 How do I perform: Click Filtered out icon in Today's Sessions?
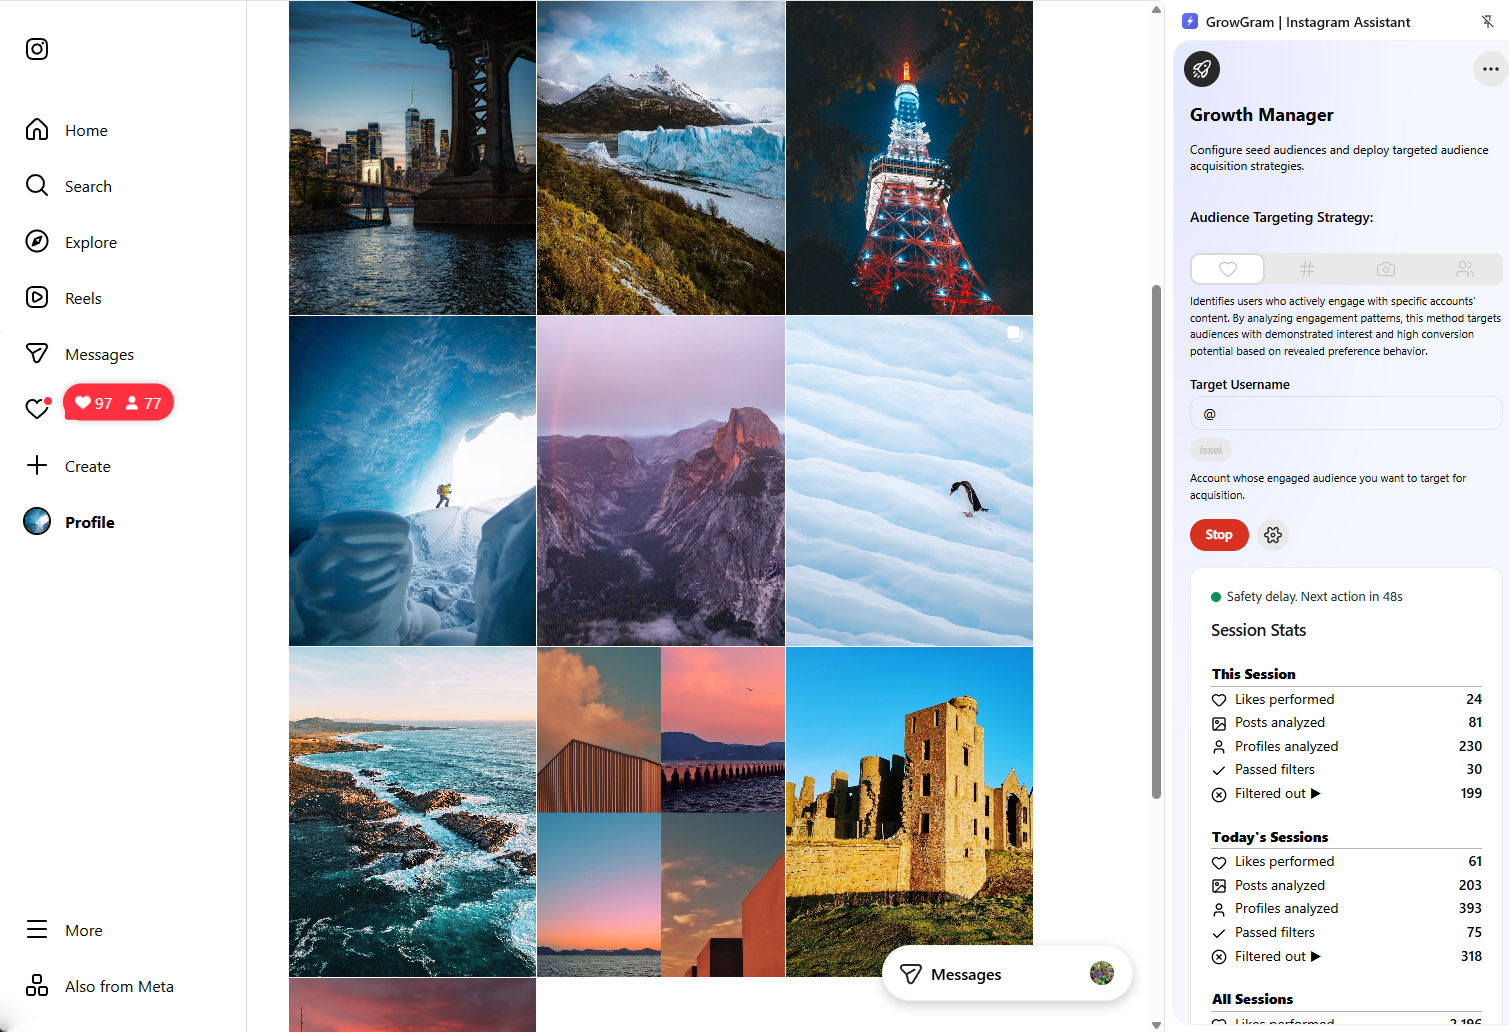1219,957
